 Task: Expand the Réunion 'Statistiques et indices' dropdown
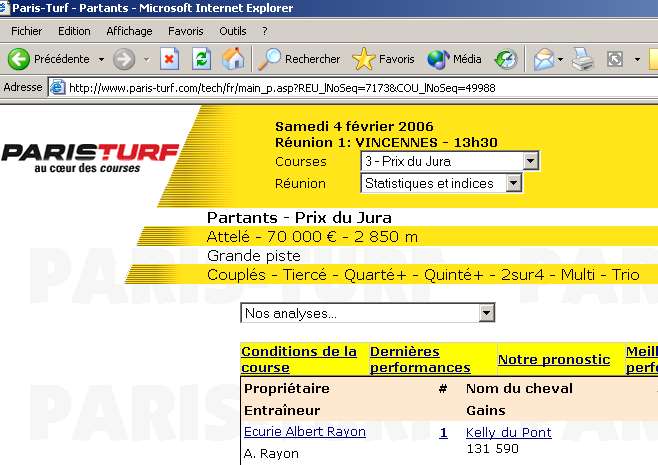point(513,183)
